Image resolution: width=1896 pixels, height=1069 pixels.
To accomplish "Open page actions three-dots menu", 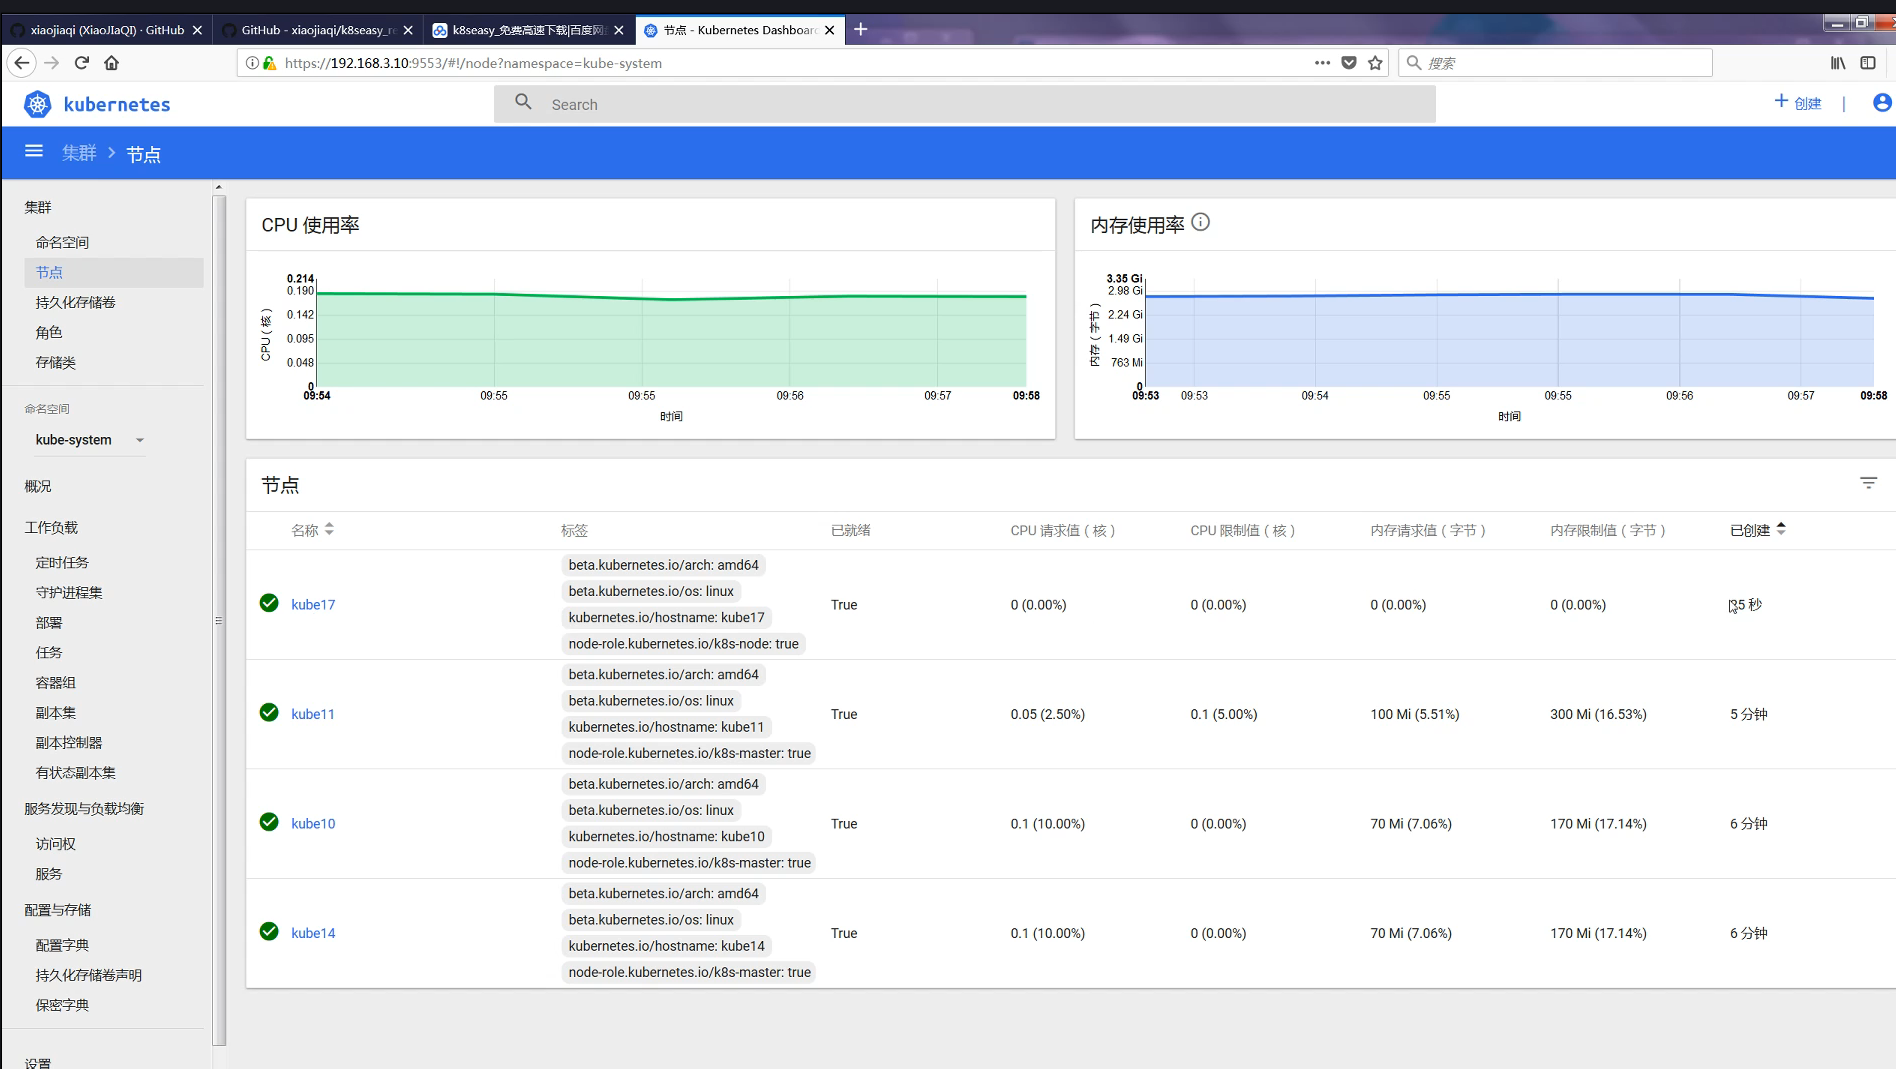I will pyautogui.click(x=1322, y=62).
